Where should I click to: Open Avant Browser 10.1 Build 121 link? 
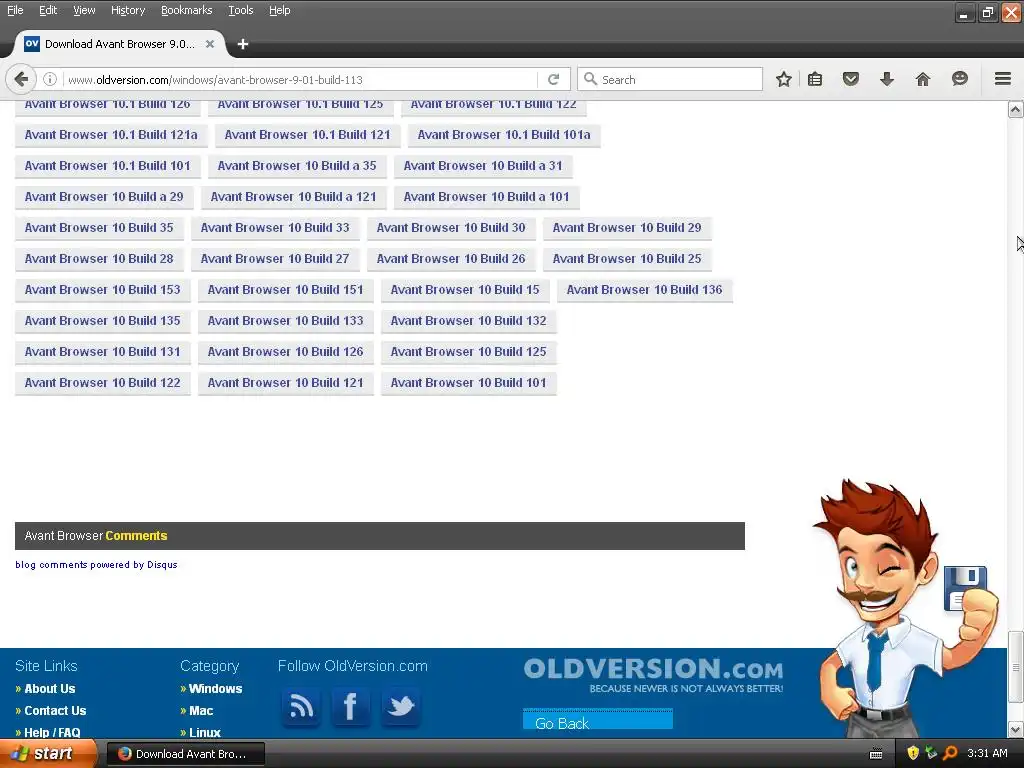(308, 135)
